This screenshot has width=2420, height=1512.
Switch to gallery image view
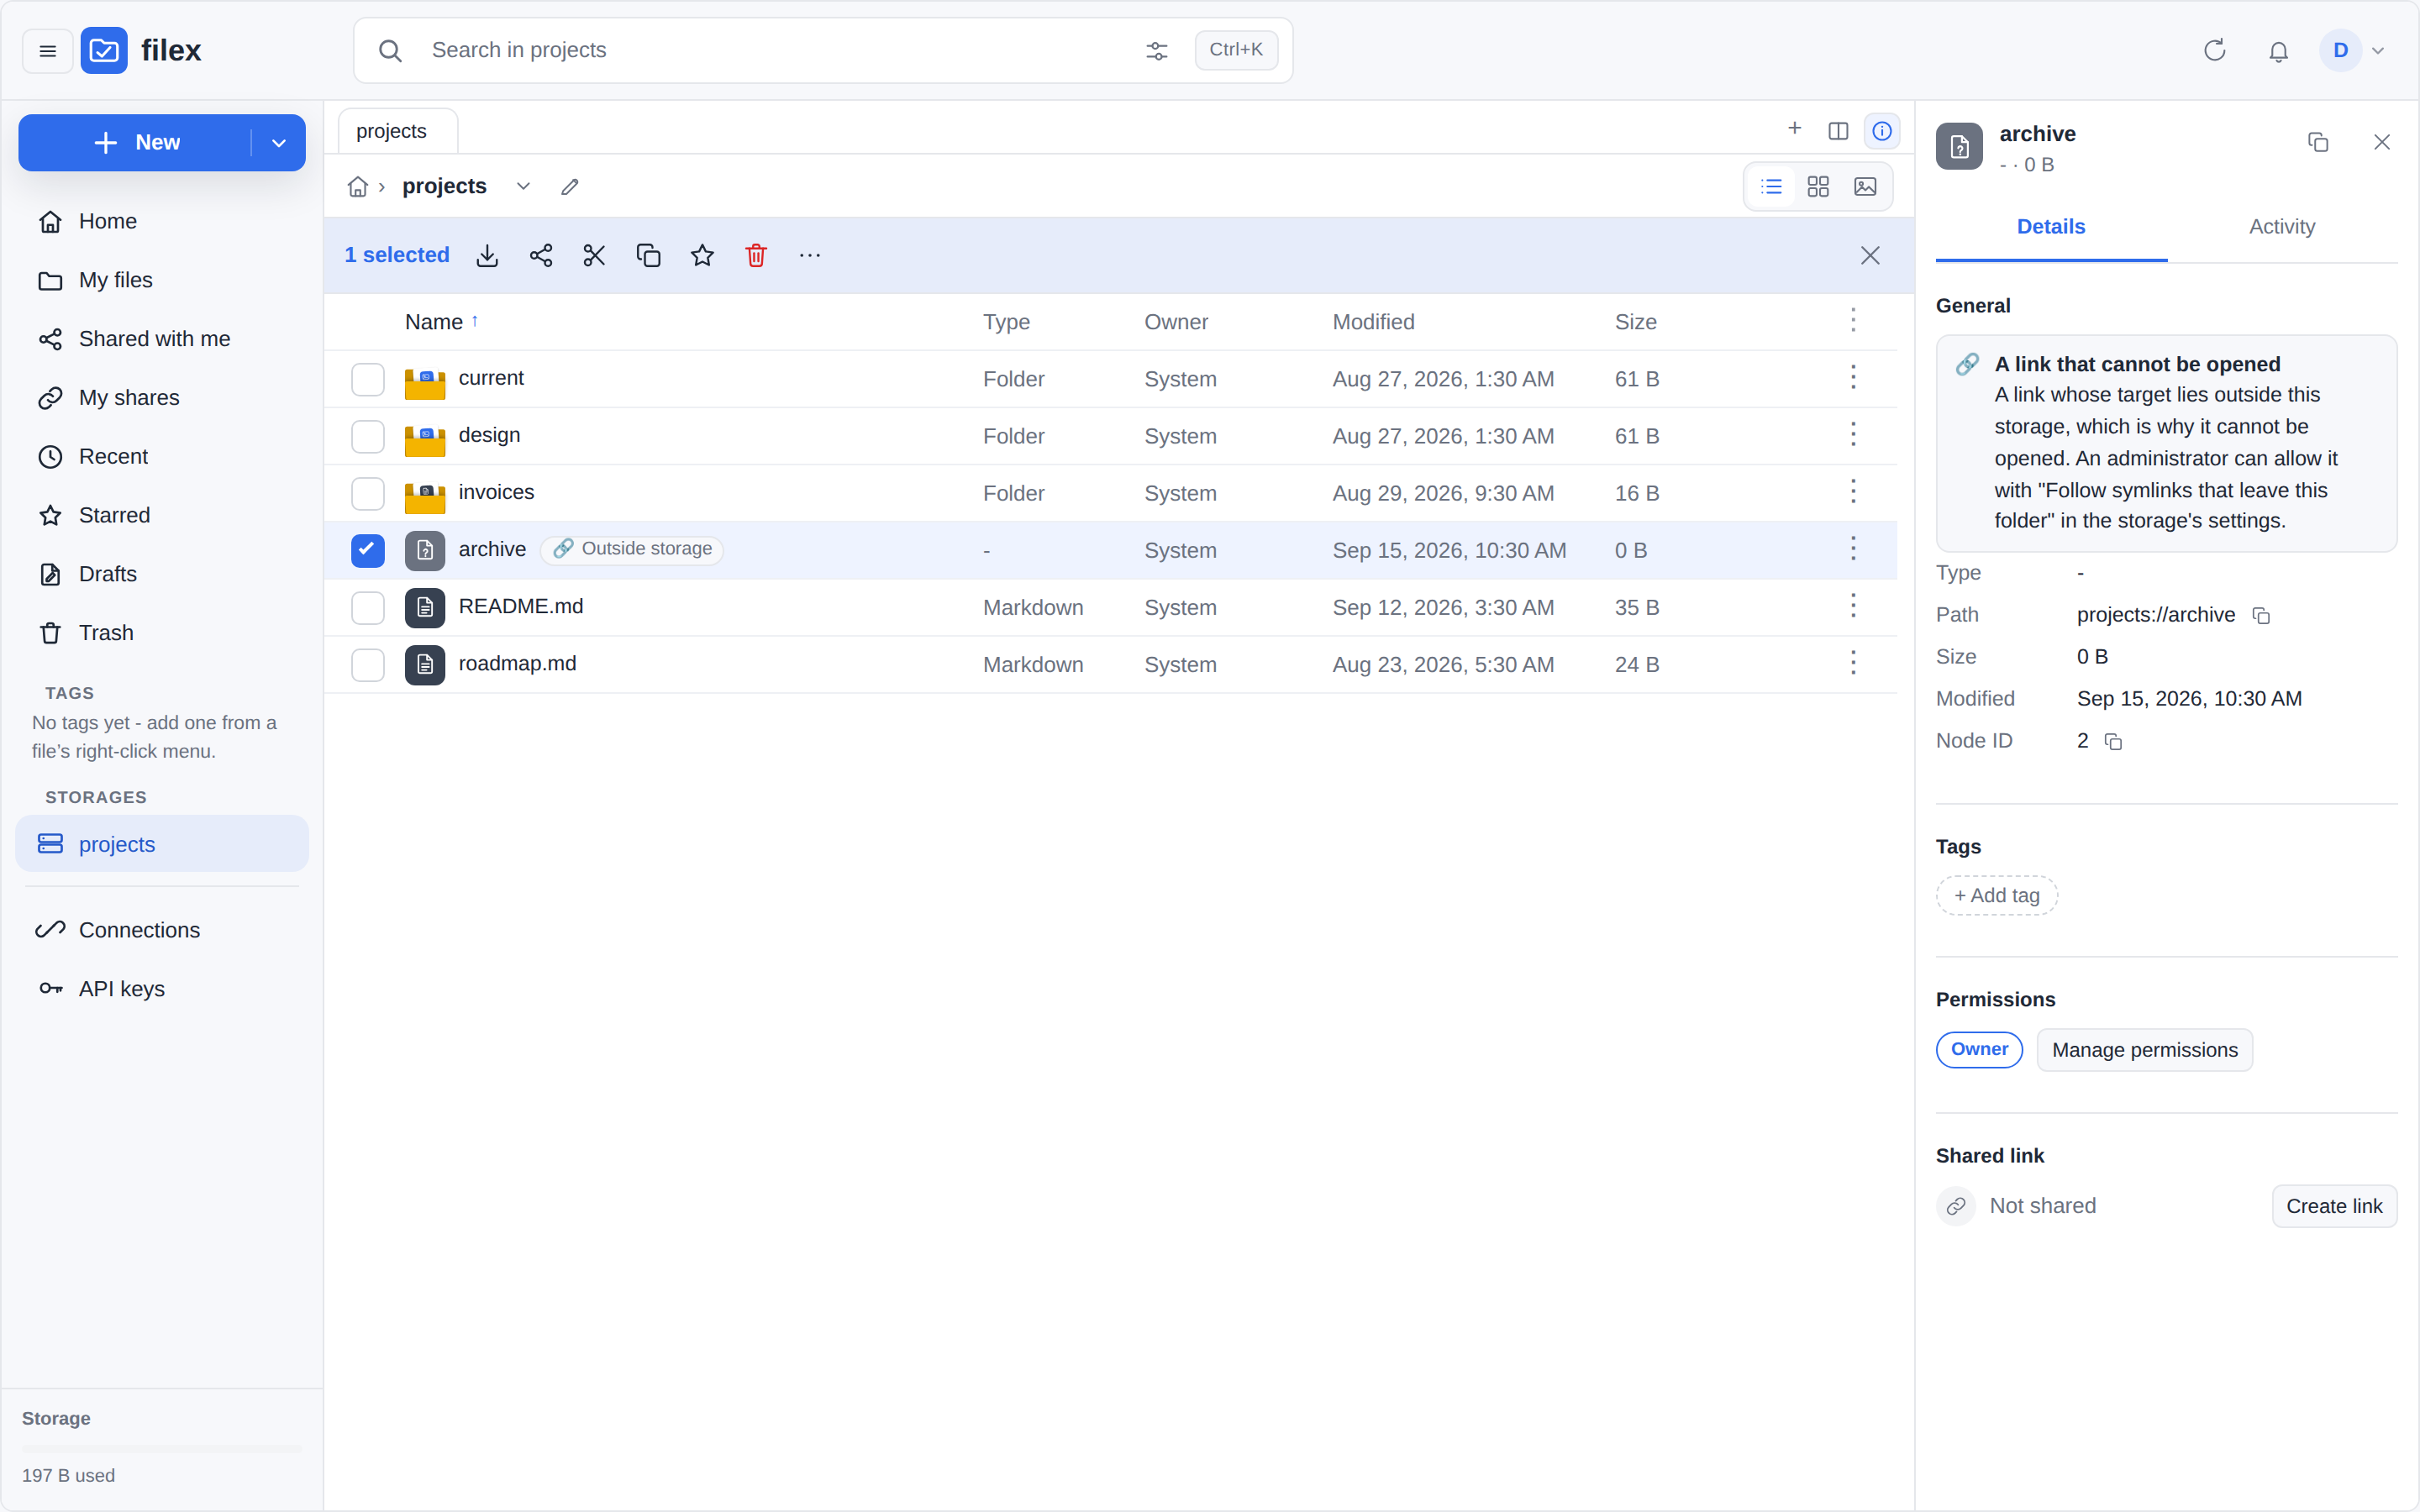coord(1865,187)
